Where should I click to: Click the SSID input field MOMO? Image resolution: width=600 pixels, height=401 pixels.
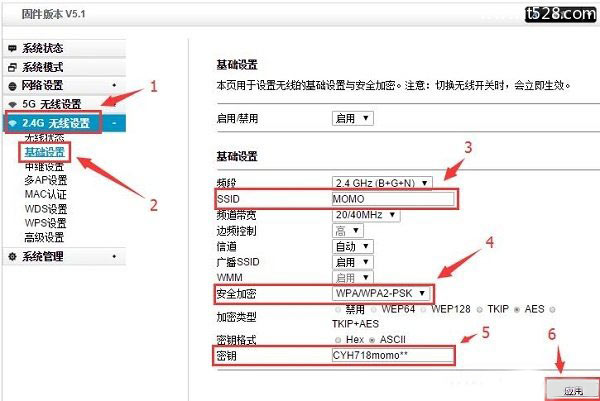(393, 199)
